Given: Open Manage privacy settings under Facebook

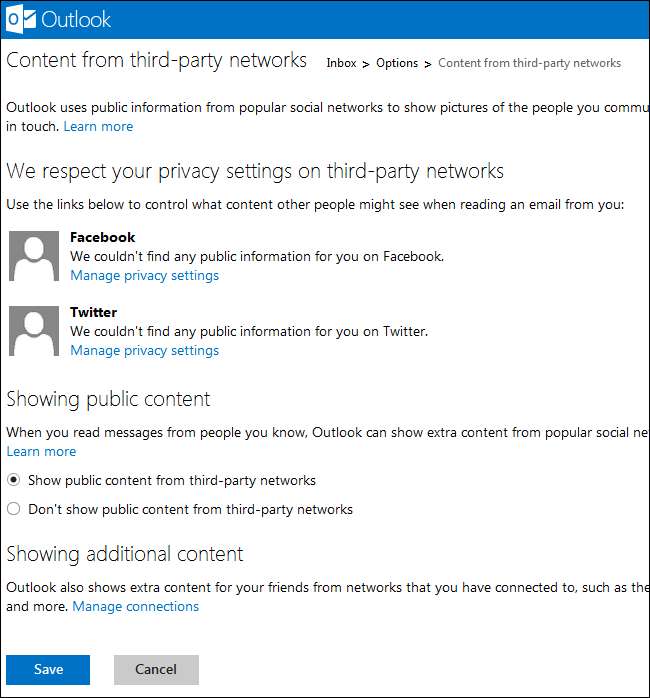Looking at the screenshot, I should pyautogui.click(x=144, y=275).
